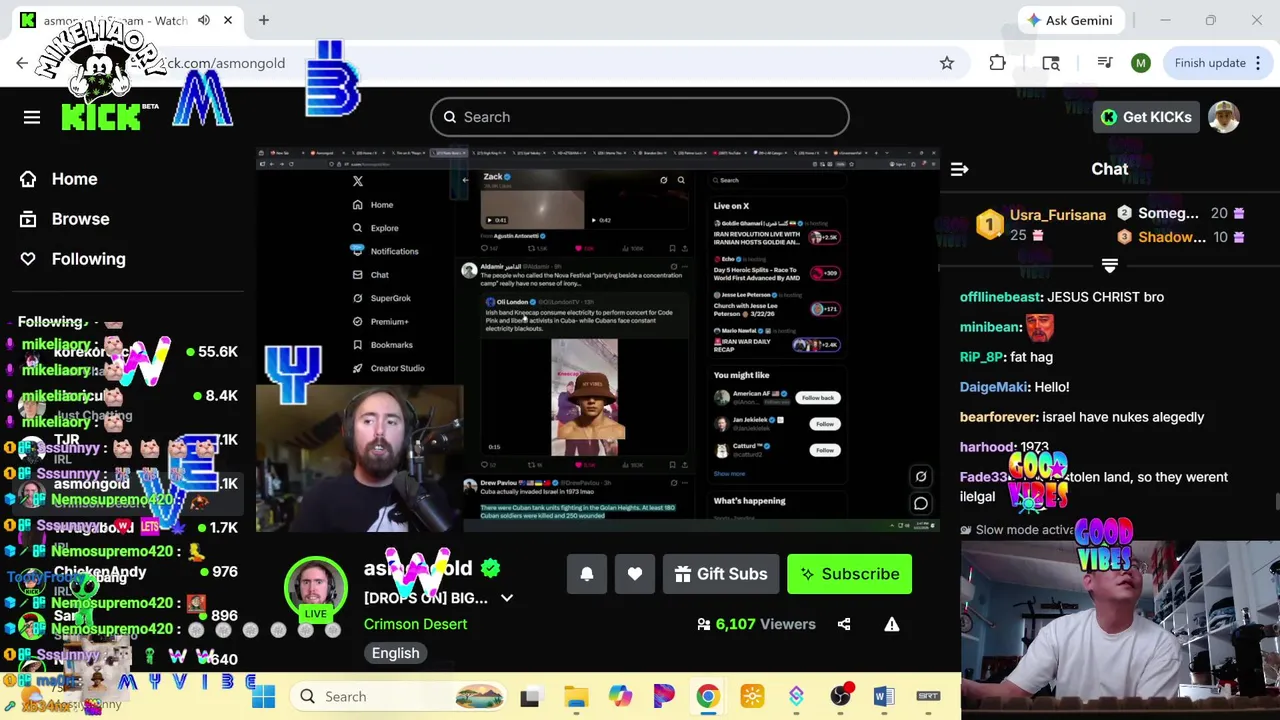Open Task View on taskbar
The width and height of the screenshot is (1280, 720).
coord(530,697)
